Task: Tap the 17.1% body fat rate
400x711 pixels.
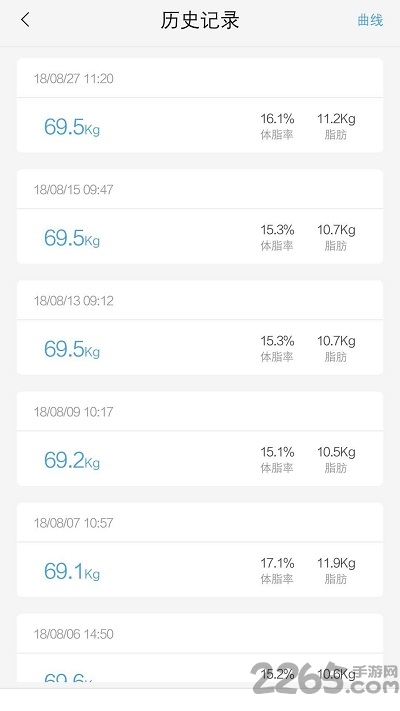Action: click(277, 570)
